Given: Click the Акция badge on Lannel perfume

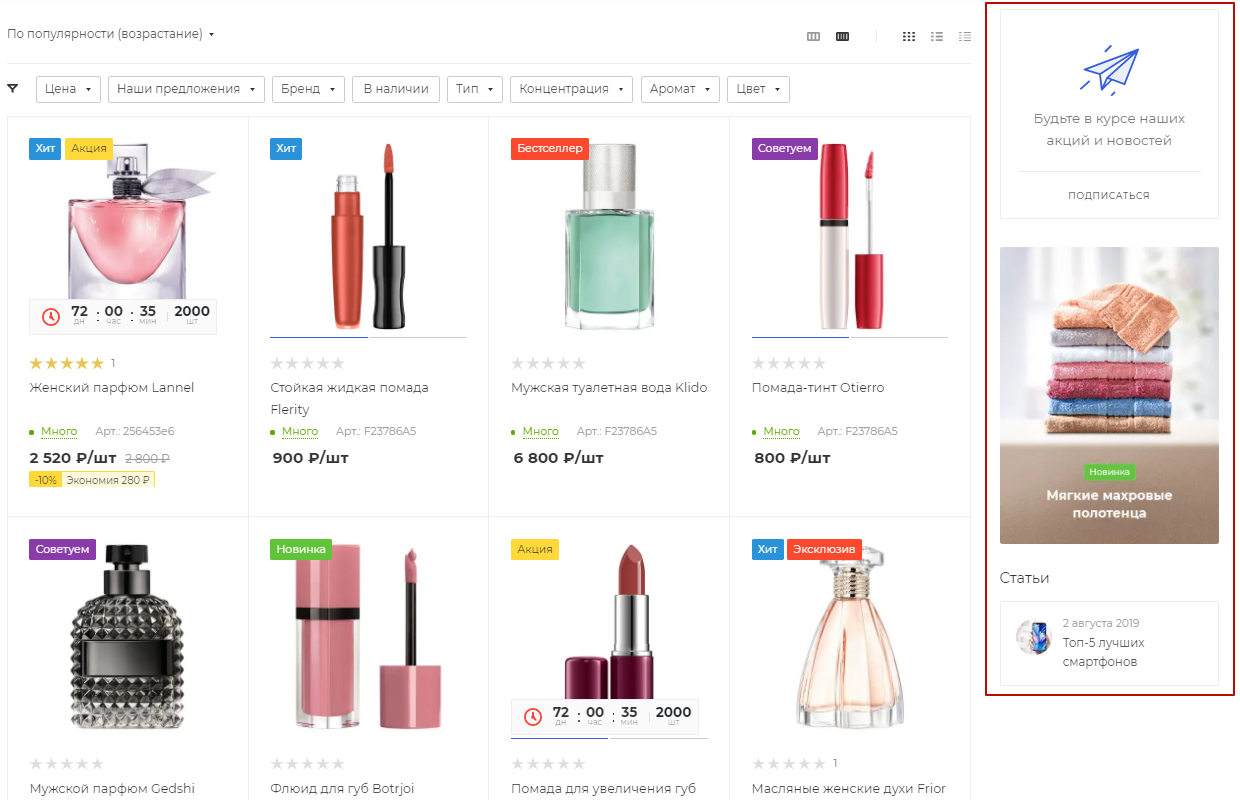Looking at the screenshot, I should tap(89, 149).
